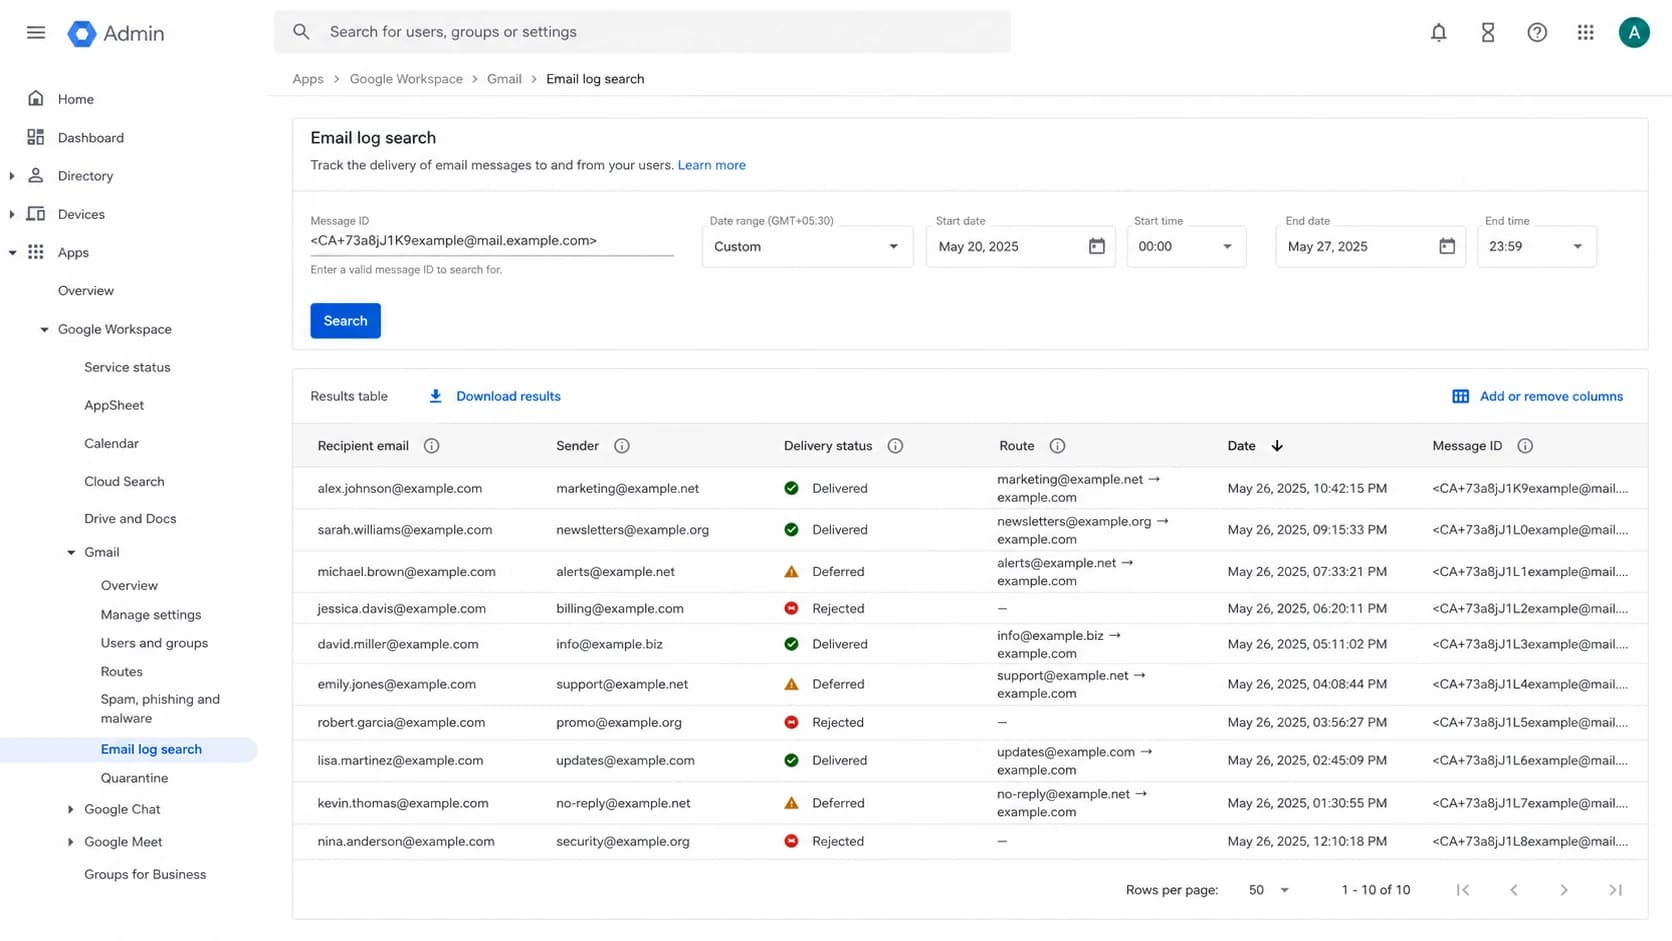Open Calendar in sidebar
The width and height of the screenshot is (1672, 941).
[x=111, y=443]
